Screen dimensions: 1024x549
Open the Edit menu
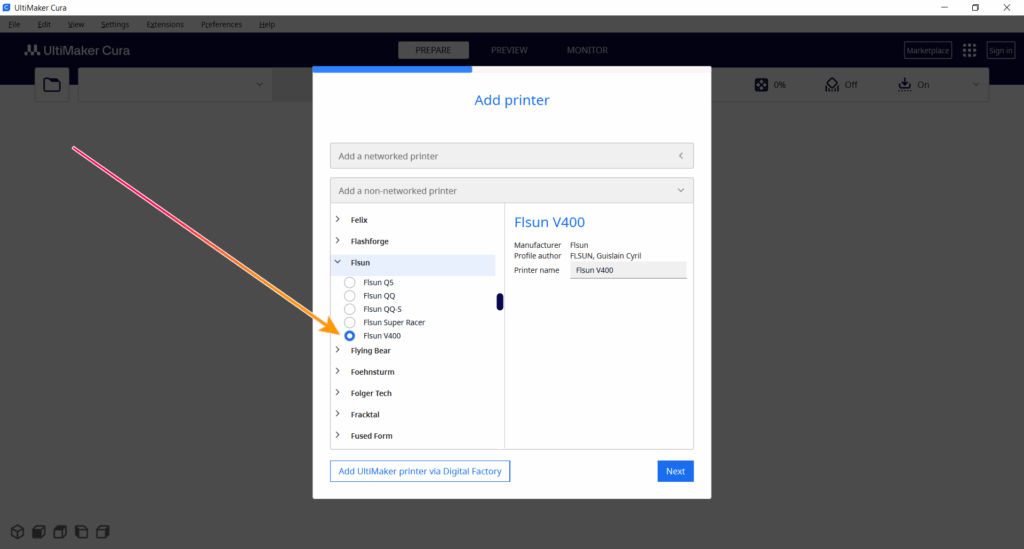coord(44,24)
